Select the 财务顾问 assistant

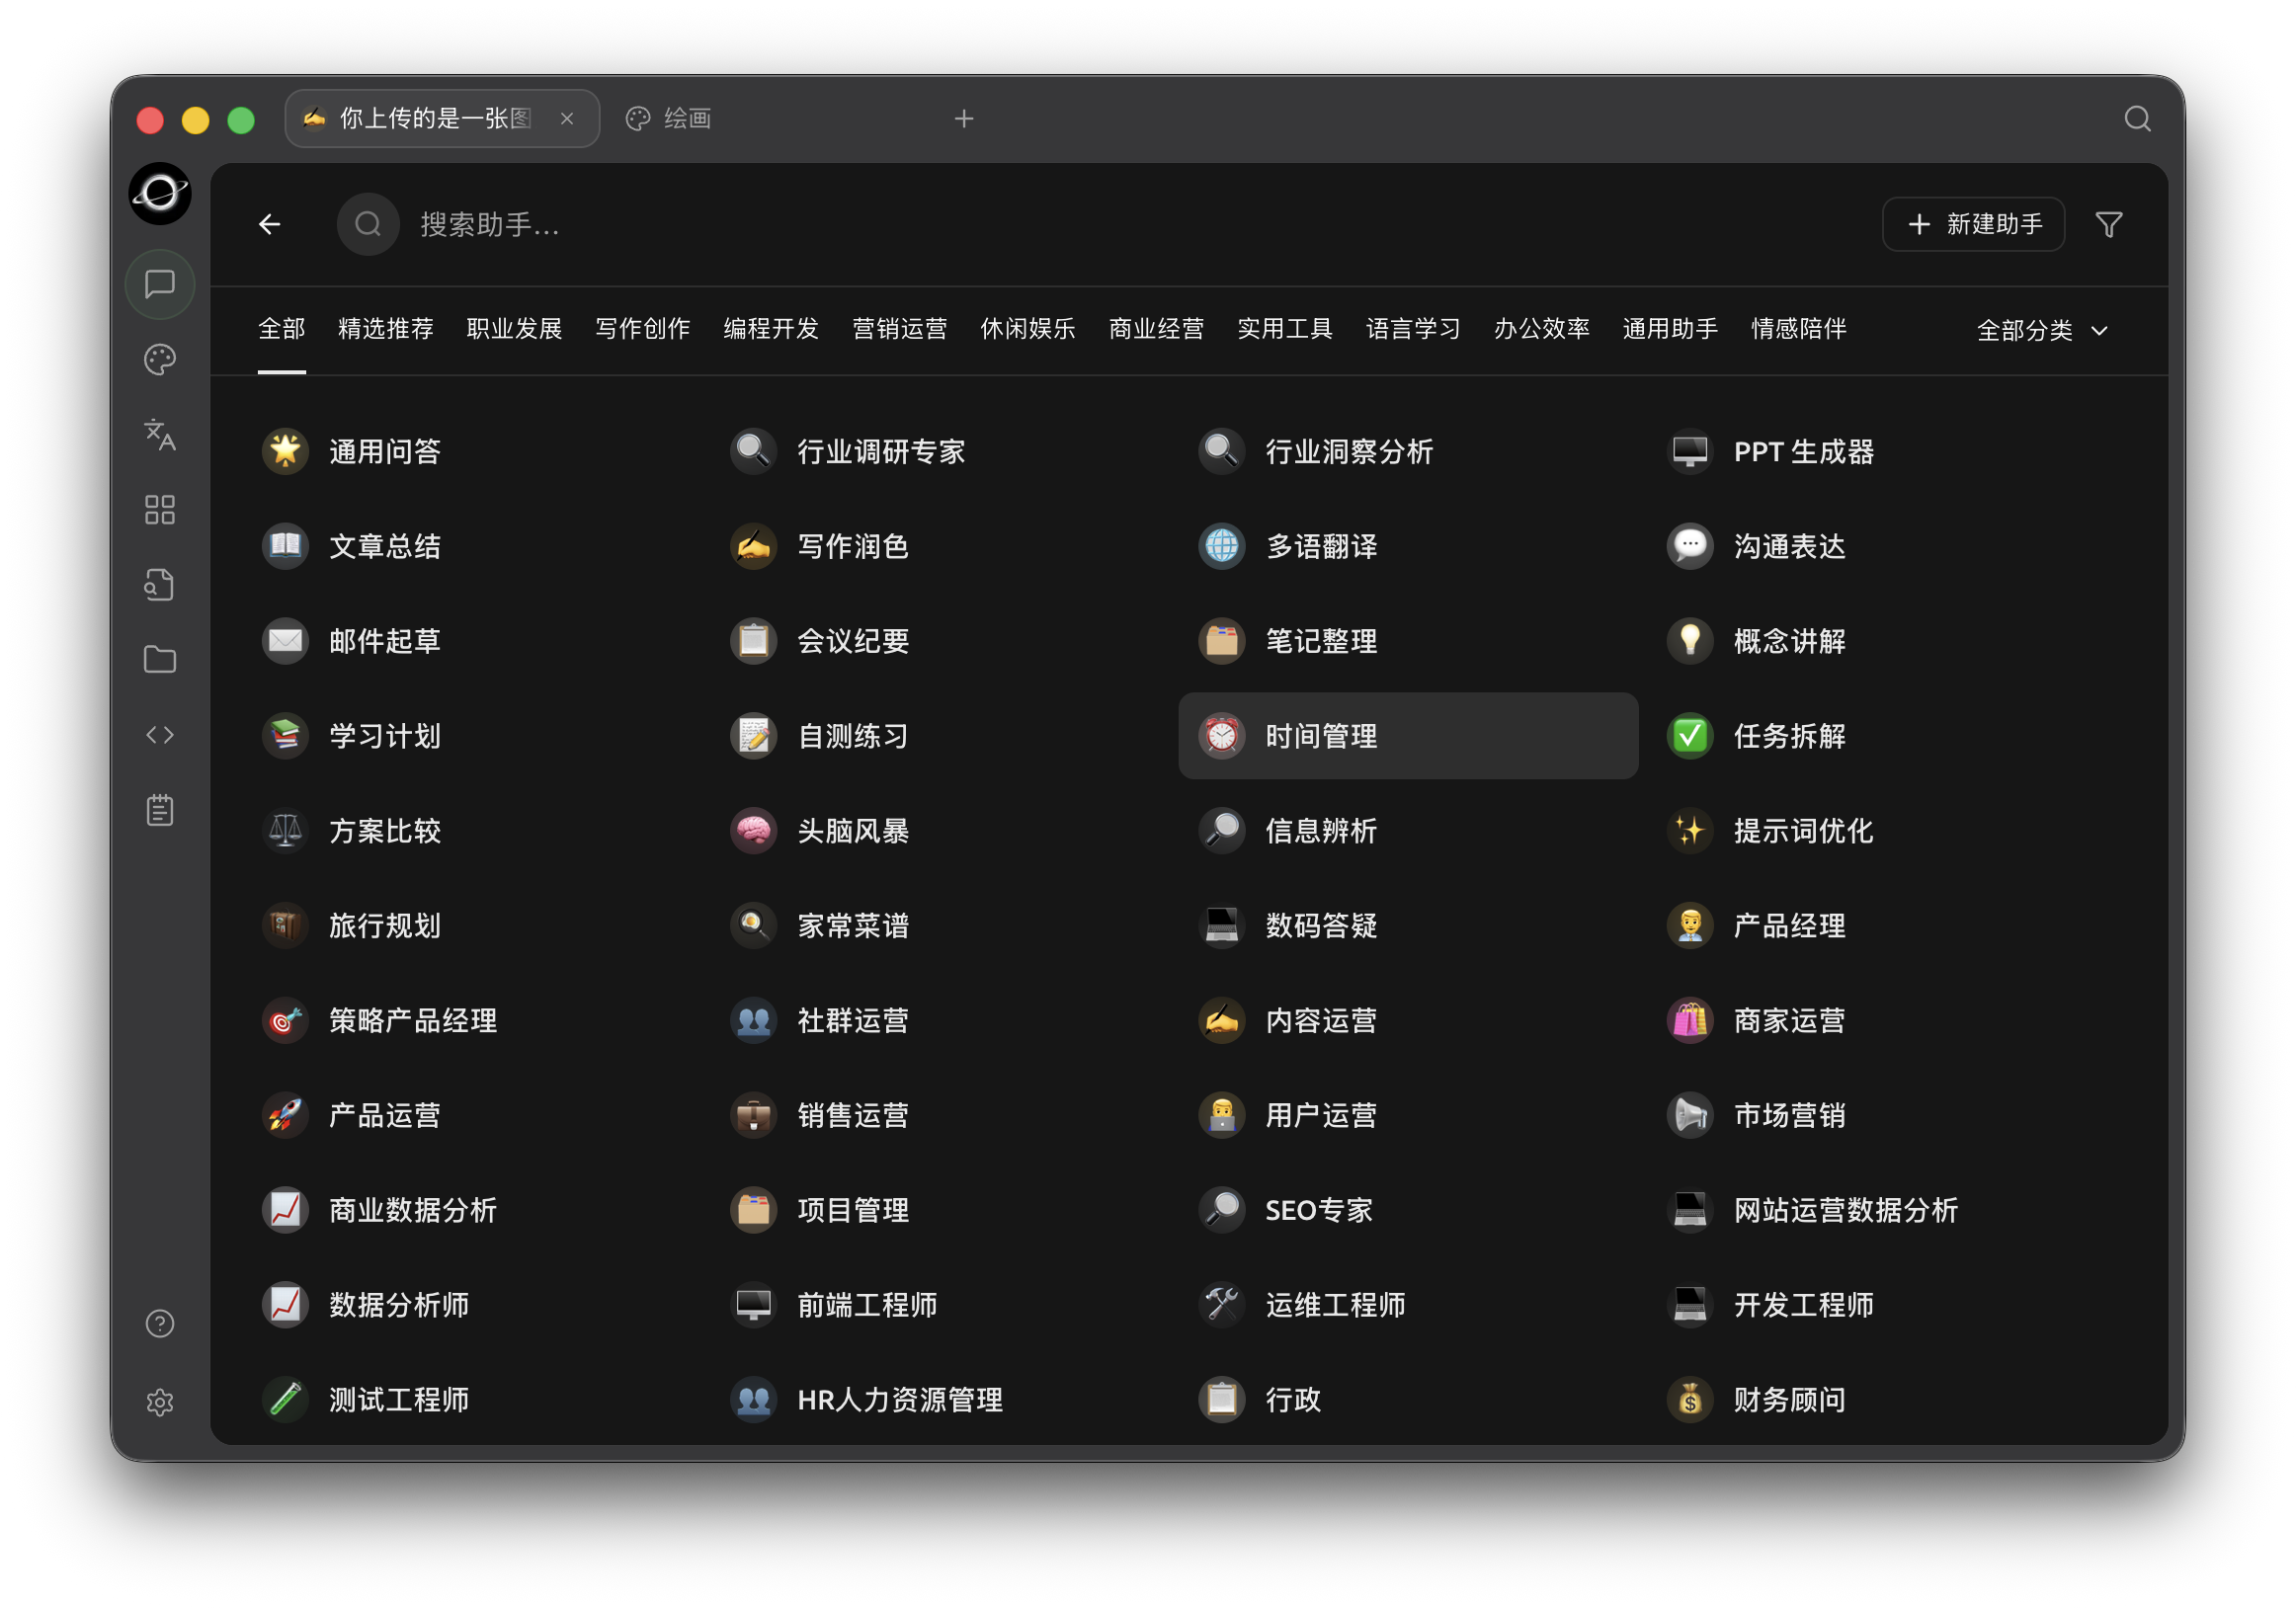click(x=1876, y=1400)
